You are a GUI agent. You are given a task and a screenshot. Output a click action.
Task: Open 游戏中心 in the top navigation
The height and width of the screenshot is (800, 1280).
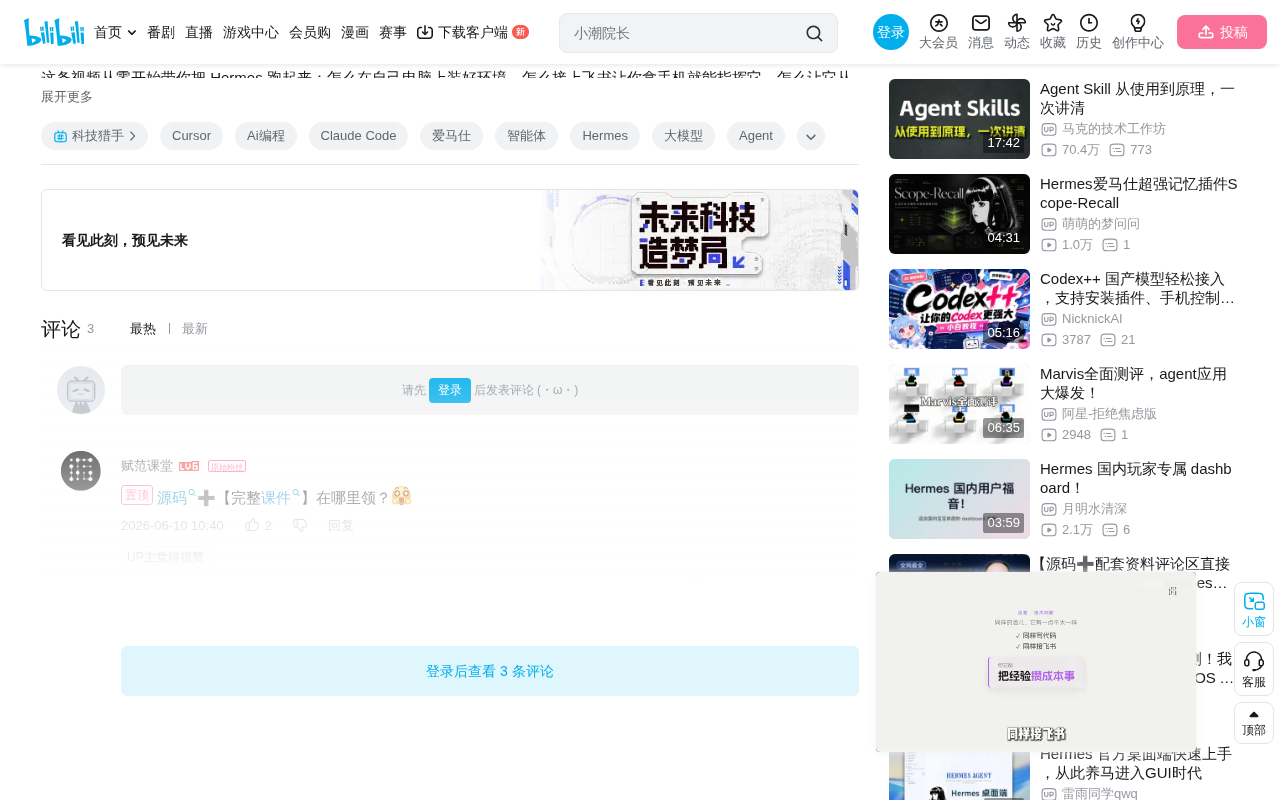point(251,32)
